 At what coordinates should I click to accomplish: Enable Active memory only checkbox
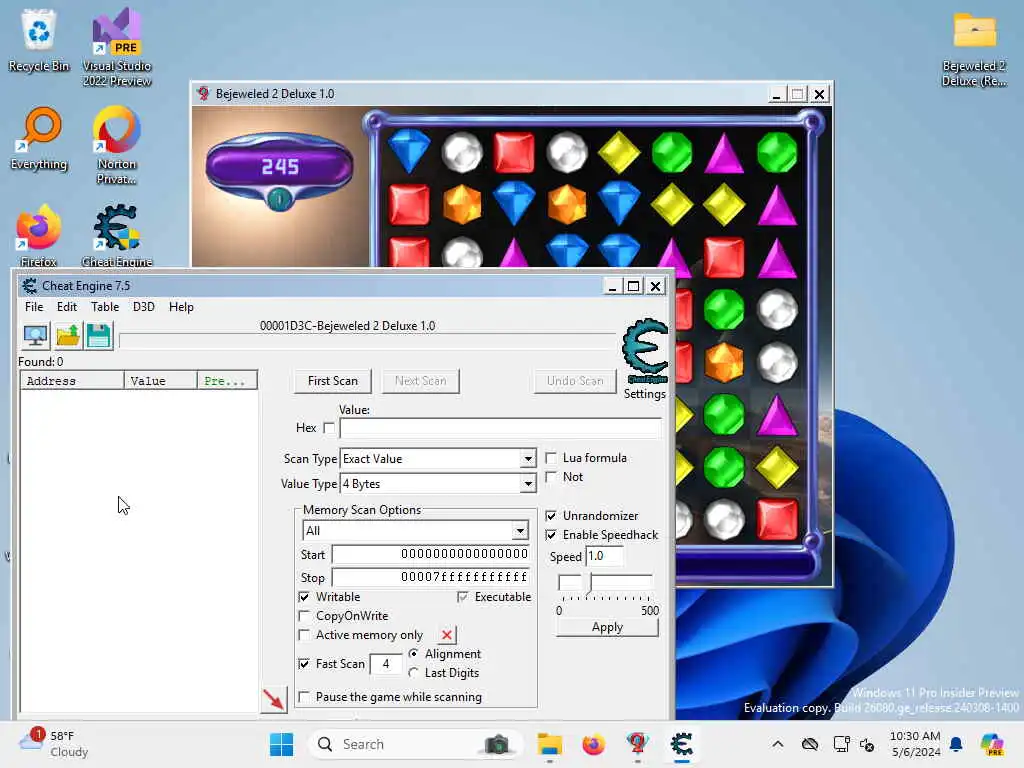pyautogui.click(x=304, y=635)
